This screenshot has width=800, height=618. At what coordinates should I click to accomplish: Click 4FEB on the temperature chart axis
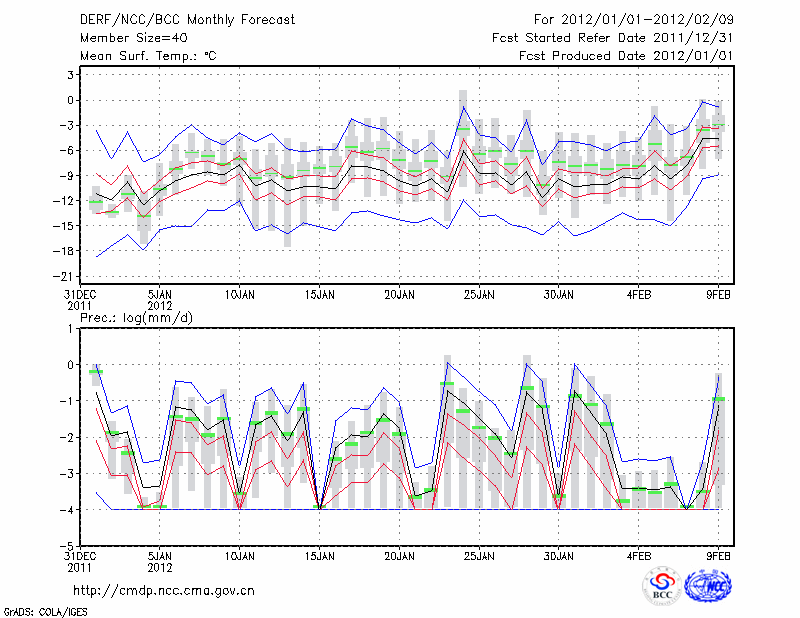tap(640, 296)
